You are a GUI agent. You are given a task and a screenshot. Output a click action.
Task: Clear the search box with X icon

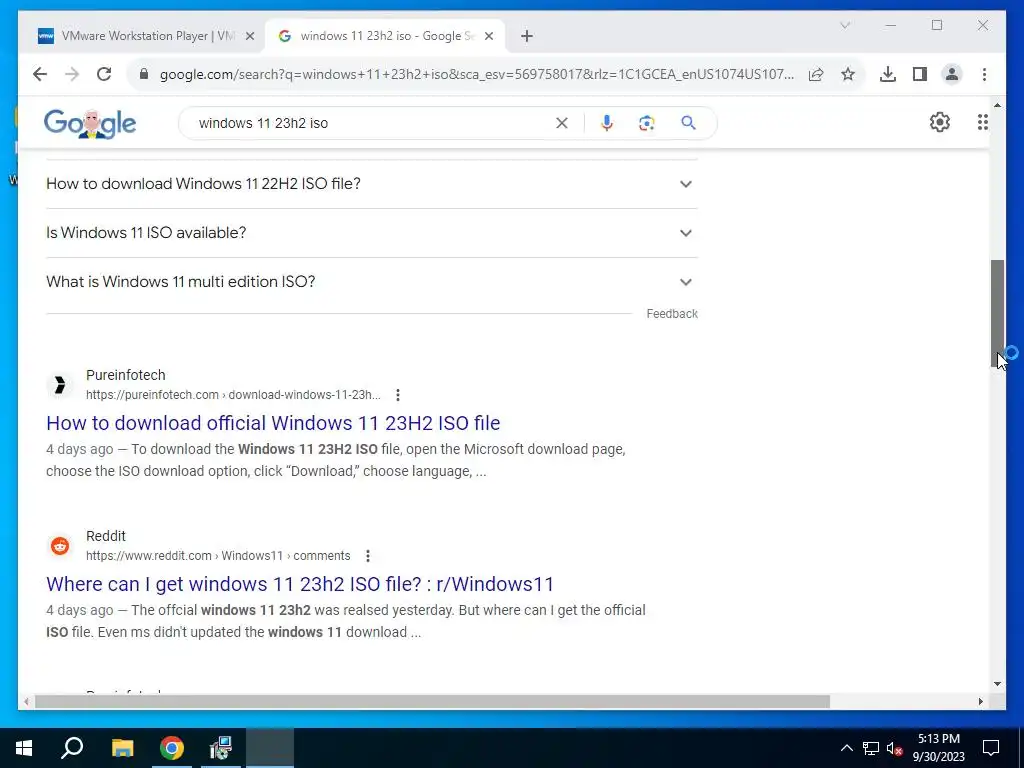click(562, 123)
